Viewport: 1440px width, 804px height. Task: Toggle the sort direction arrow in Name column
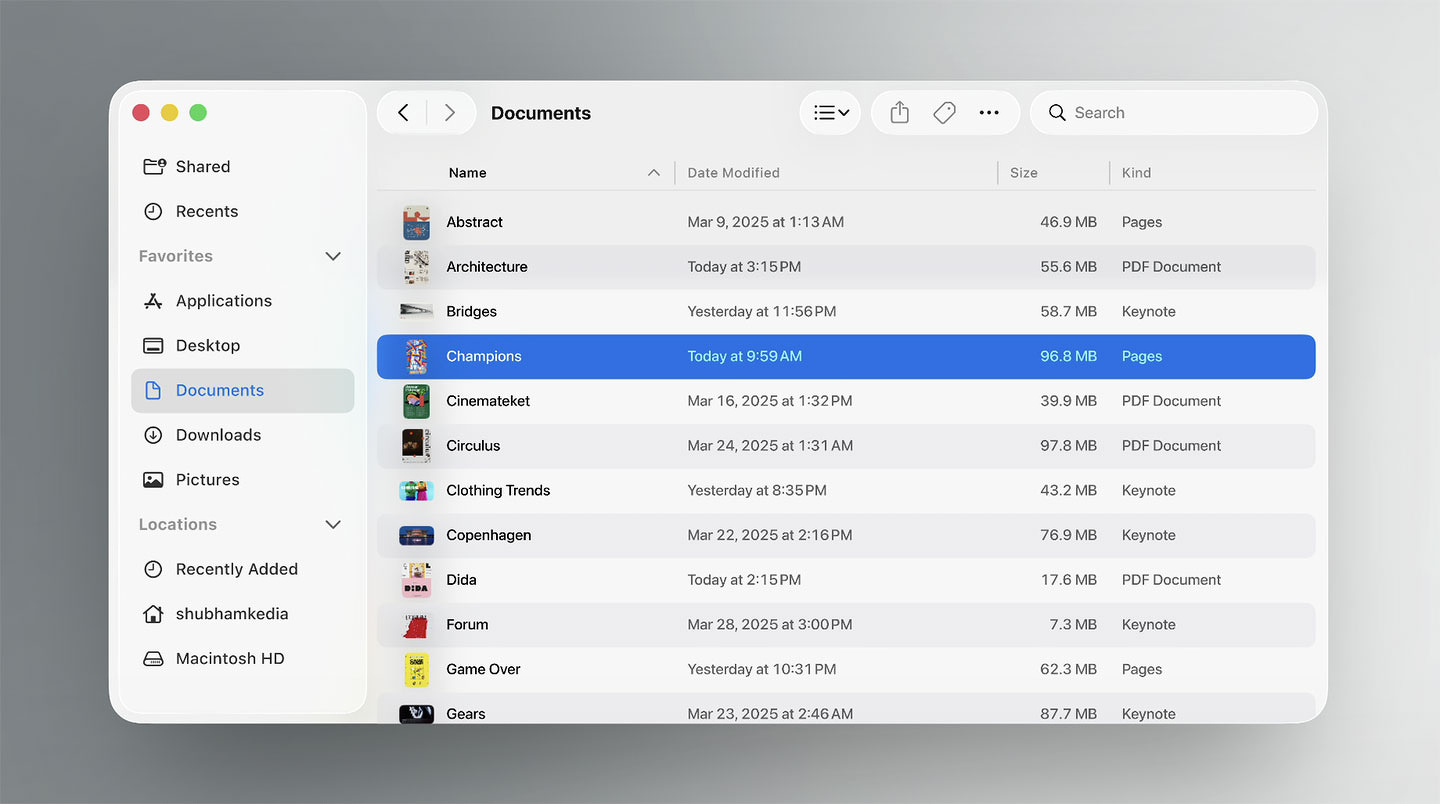click(654, 173)
